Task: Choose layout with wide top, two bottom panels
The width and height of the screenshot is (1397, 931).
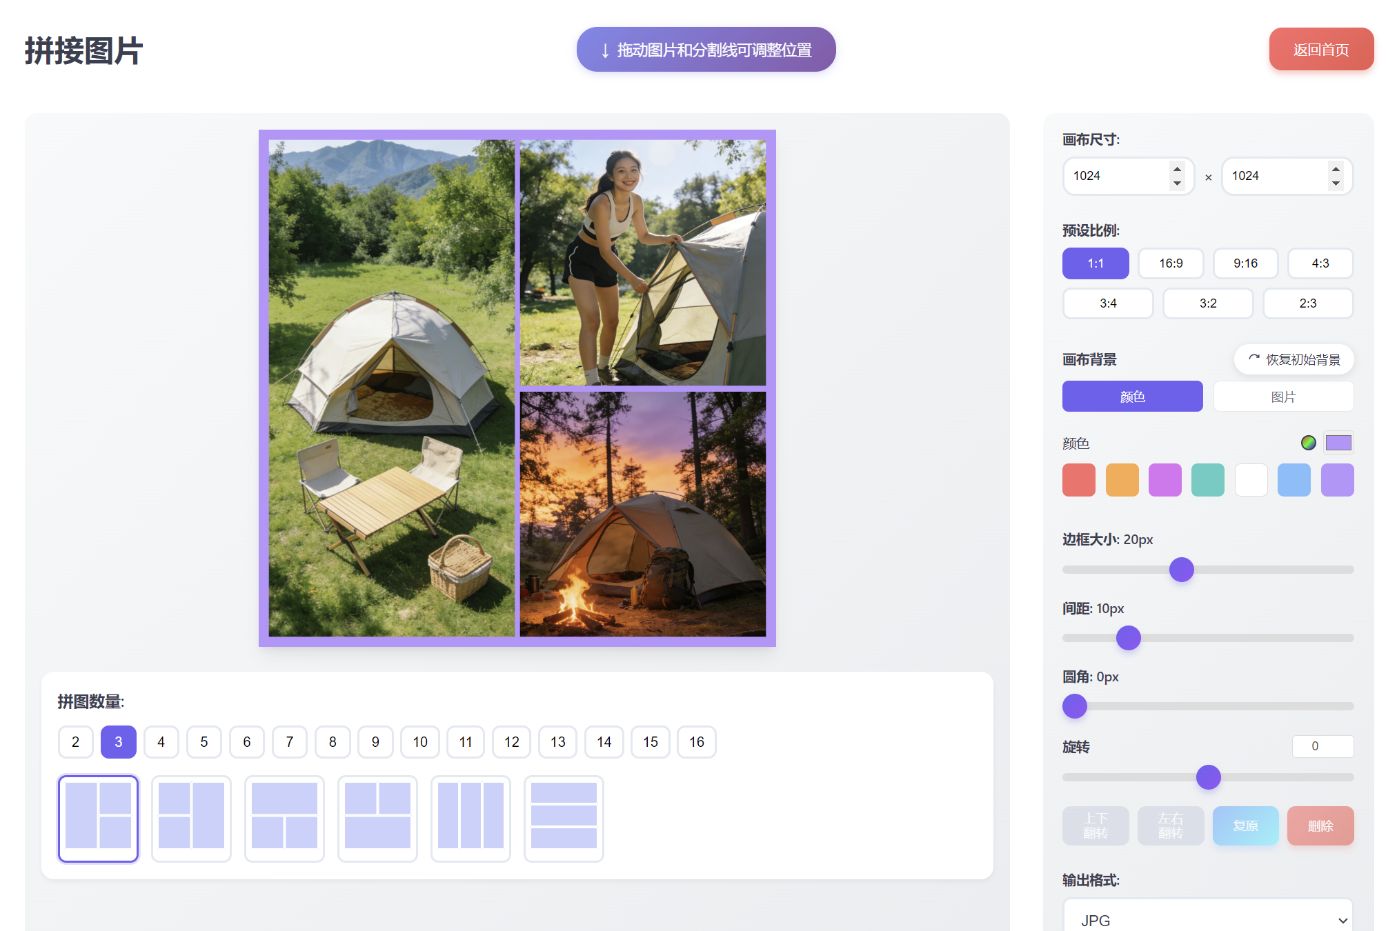Action: tap(284, 817)
